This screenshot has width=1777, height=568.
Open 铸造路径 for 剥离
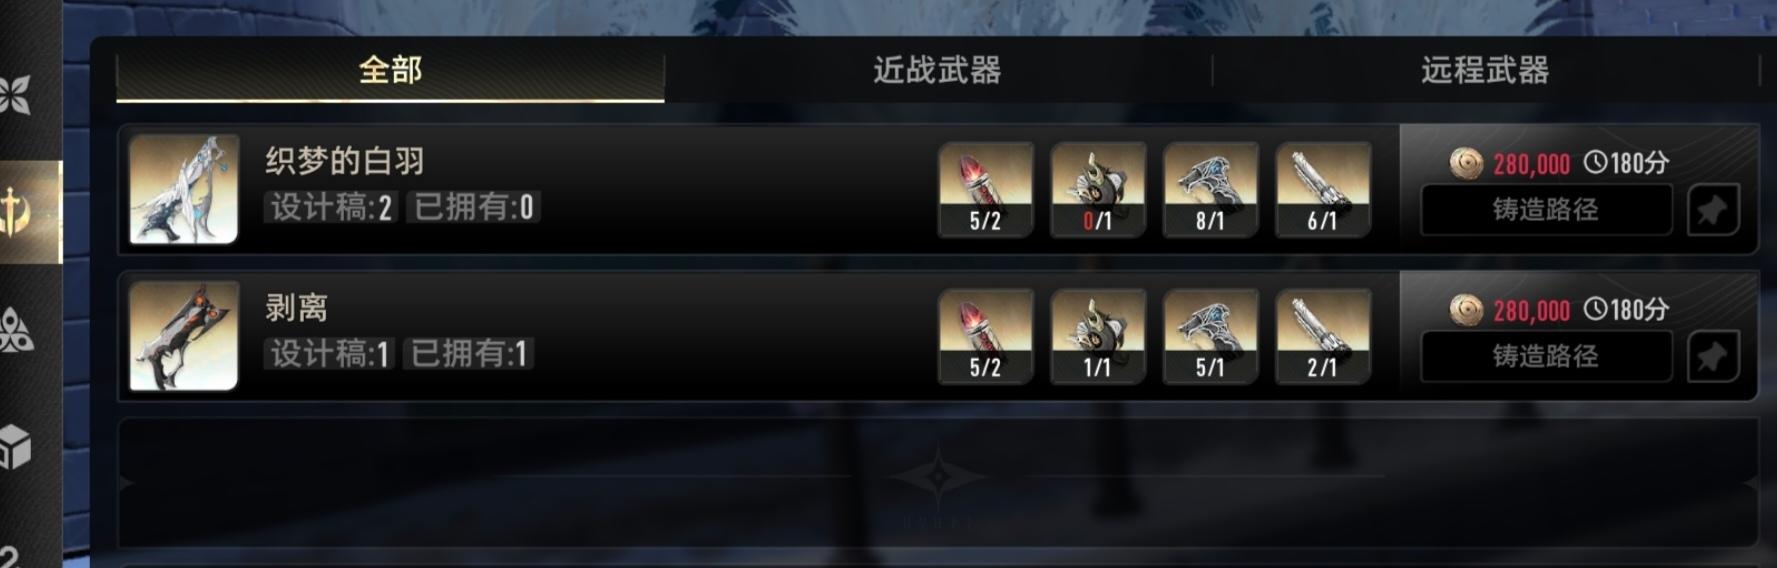pyautogui.click(x=1546, y=356)
